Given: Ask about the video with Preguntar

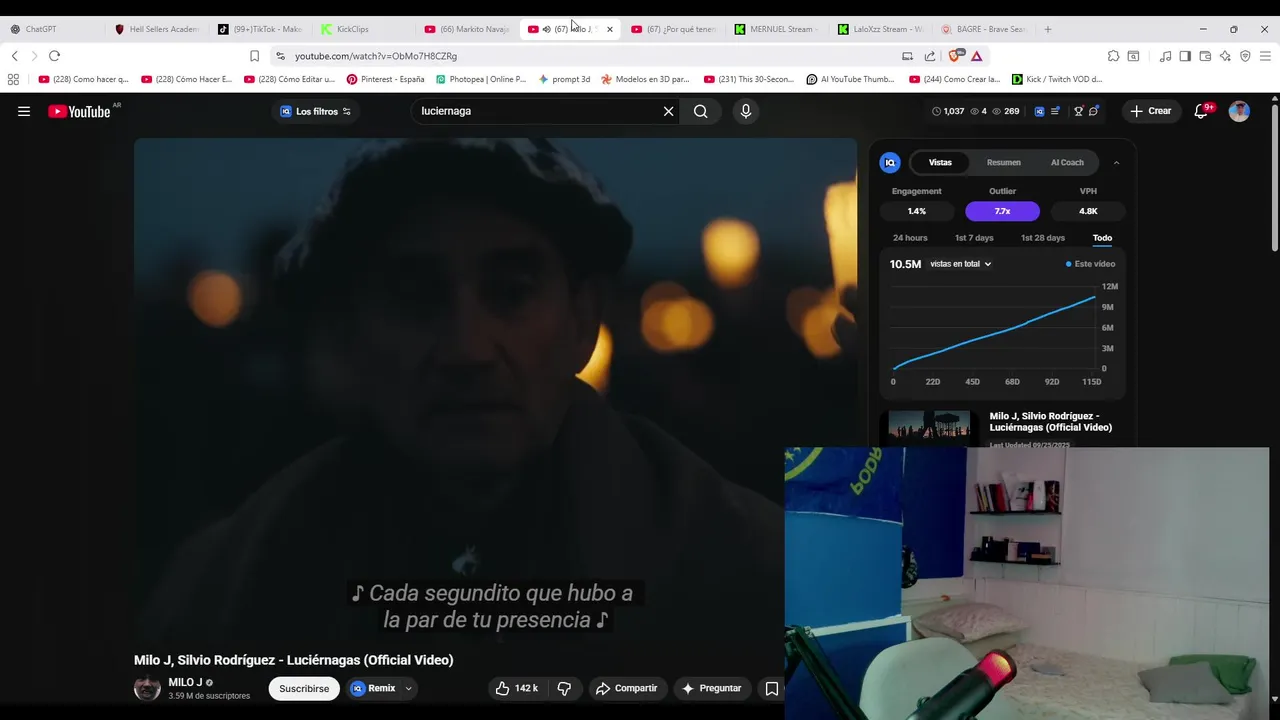Looking at the screenshot, I should (x=711, y=688).
